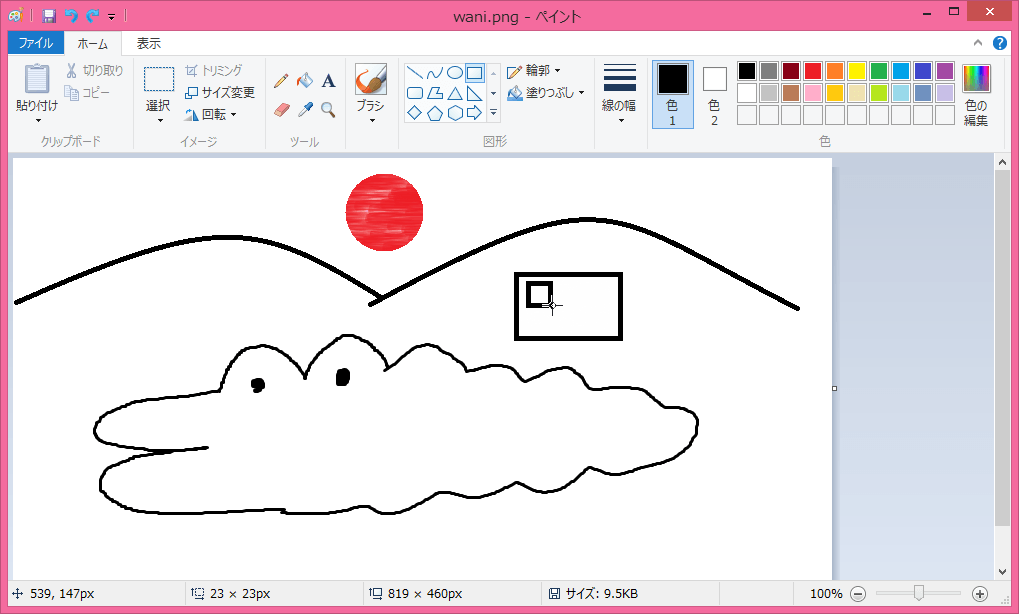
Task: Pick the red color swatch
Action: (x=813, y=71)
